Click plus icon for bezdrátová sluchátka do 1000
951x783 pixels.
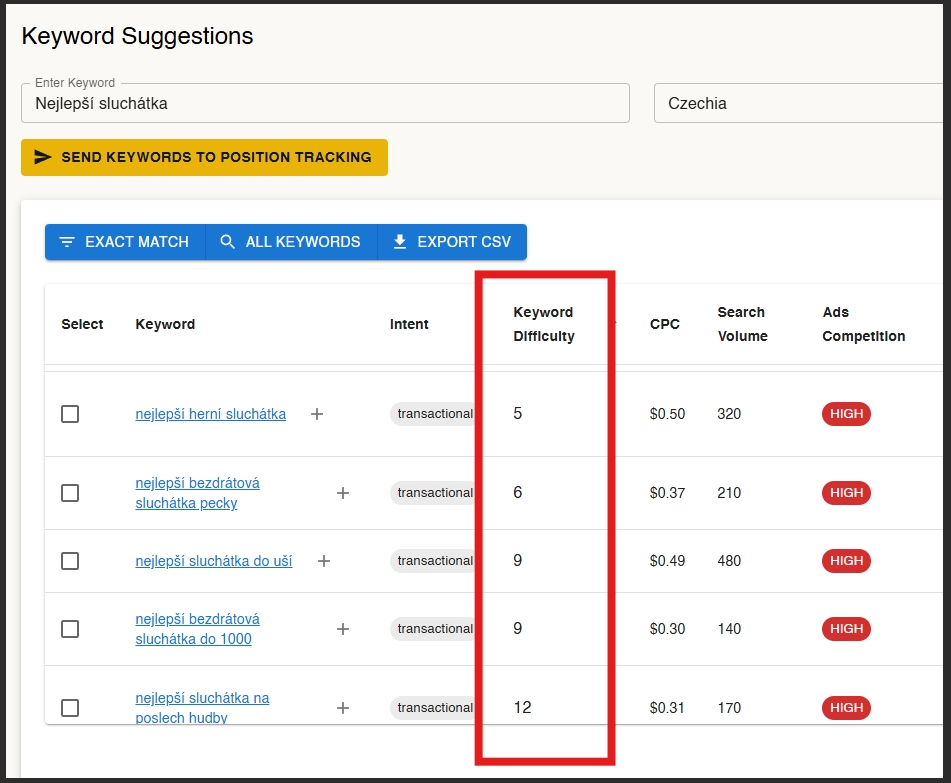point(343,629)
